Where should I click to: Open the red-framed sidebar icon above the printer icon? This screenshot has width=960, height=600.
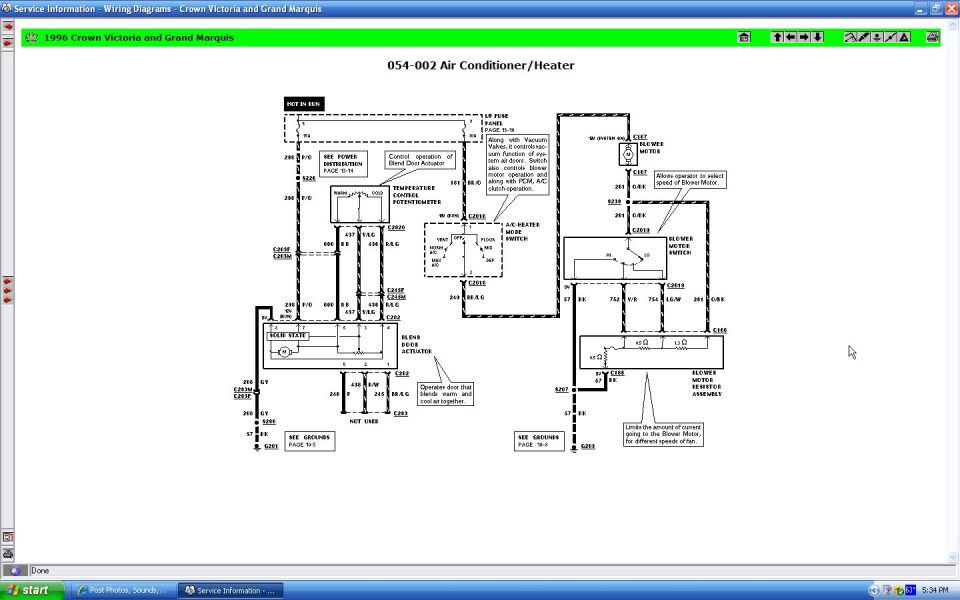pyautogui.click(x=7, y=538)
